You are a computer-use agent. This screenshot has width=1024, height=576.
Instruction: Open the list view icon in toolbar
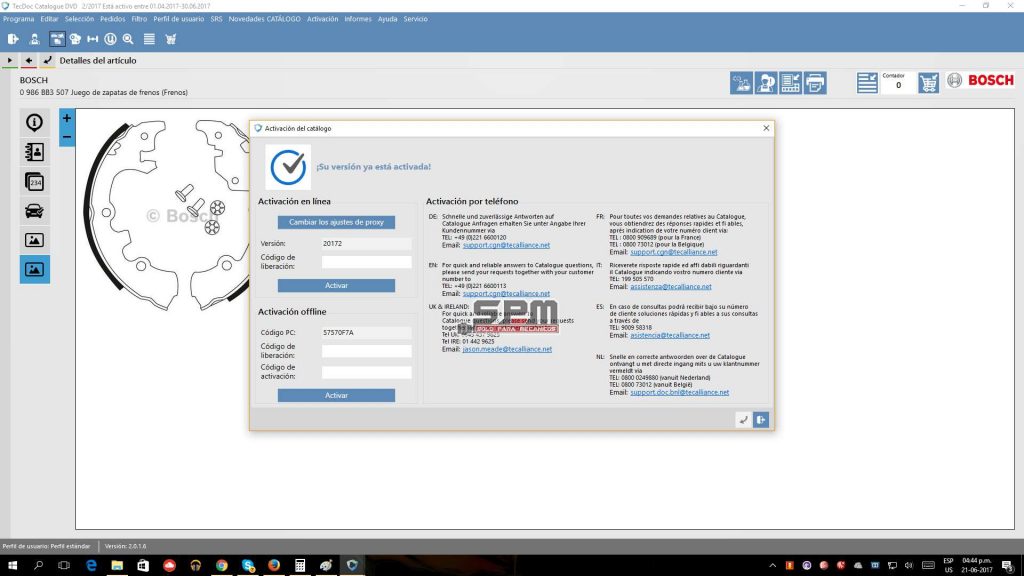(149, 39)
